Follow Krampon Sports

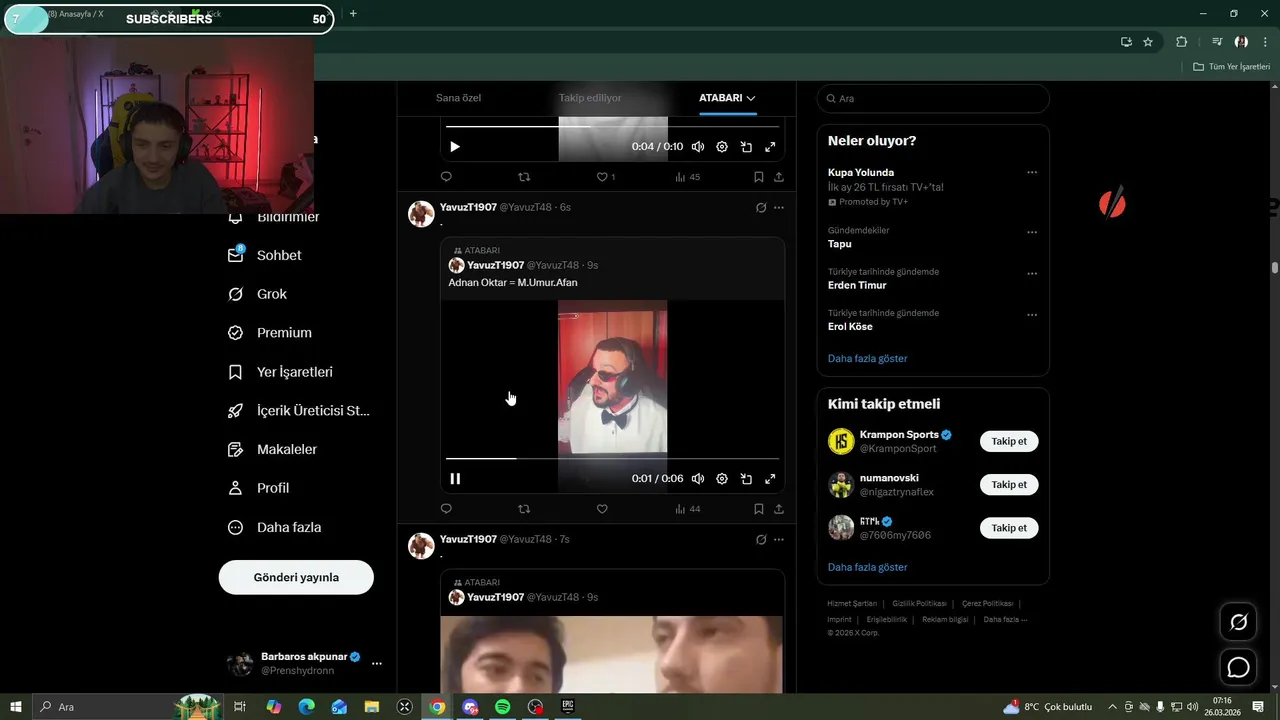point(1009,441)
